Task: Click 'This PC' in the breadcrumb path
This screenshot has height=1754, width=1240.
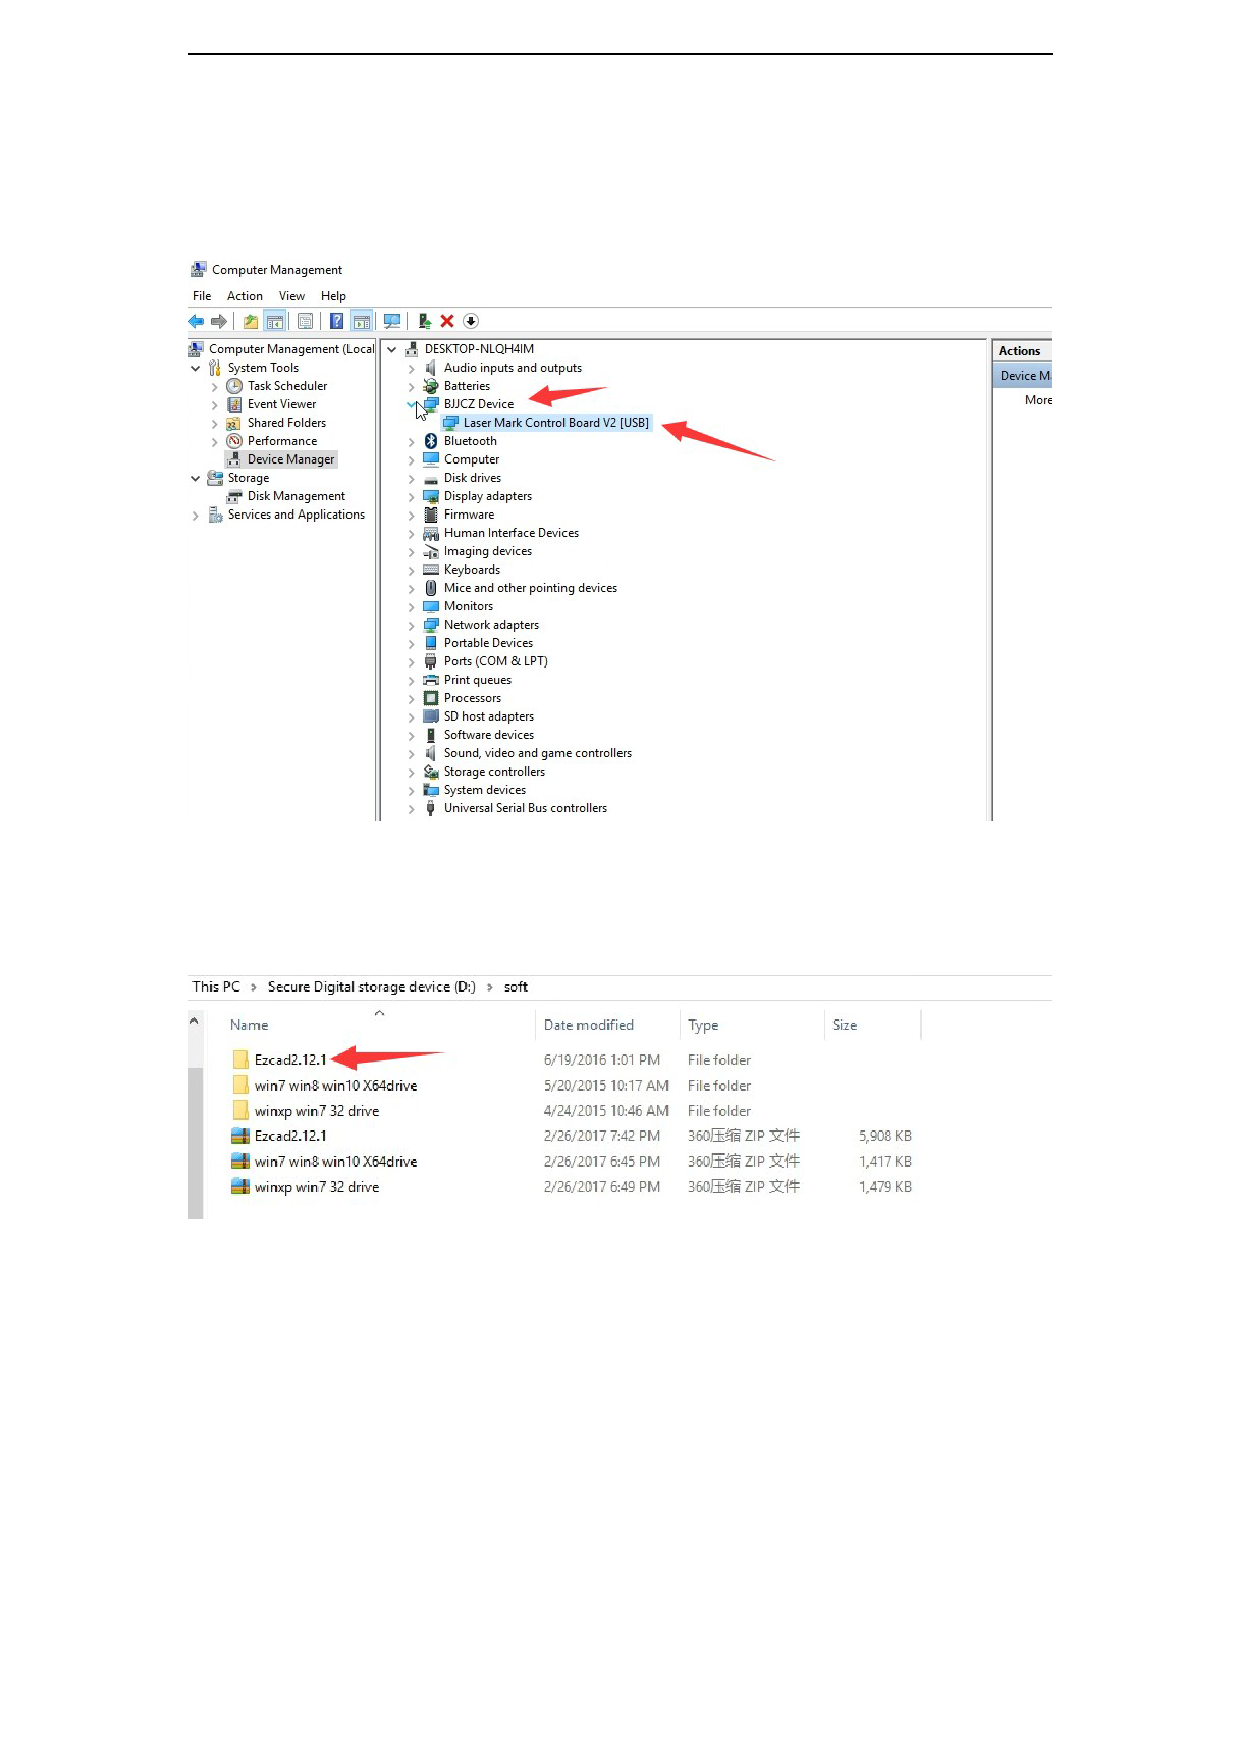Action: (x=216, y=987)
